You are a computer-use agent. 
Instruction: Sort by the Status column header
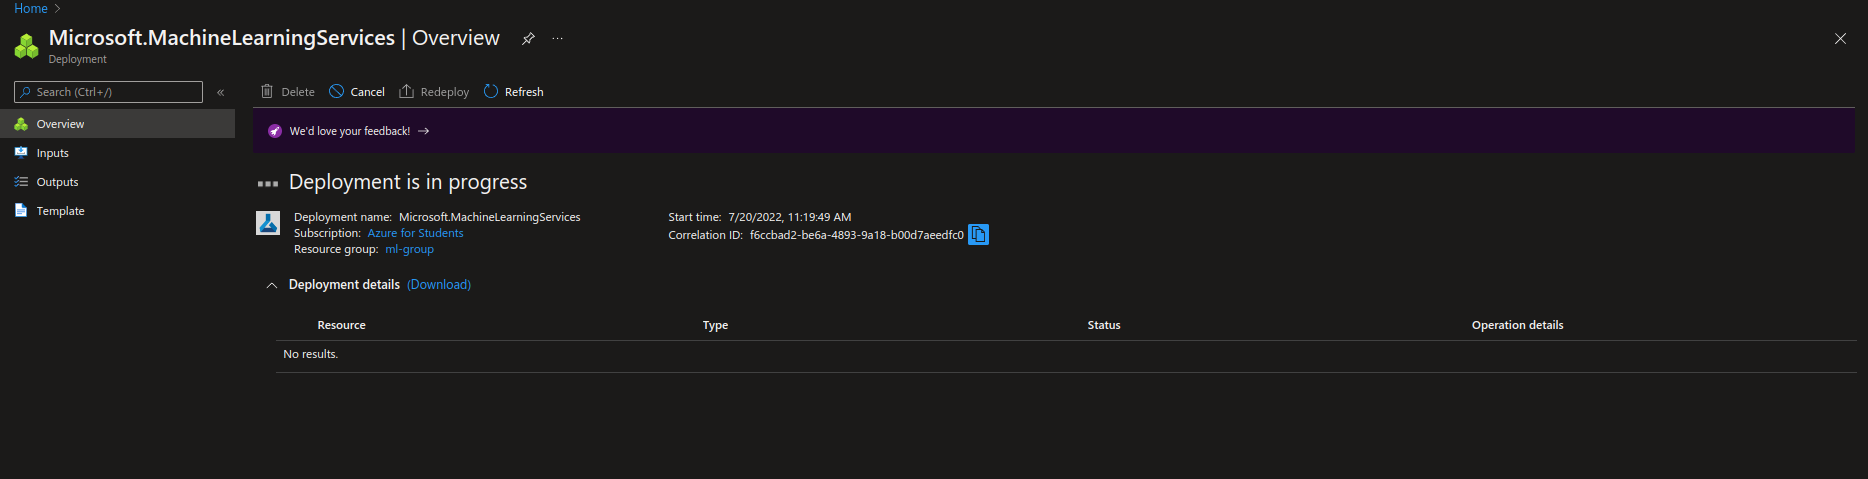coord(1104,325)
